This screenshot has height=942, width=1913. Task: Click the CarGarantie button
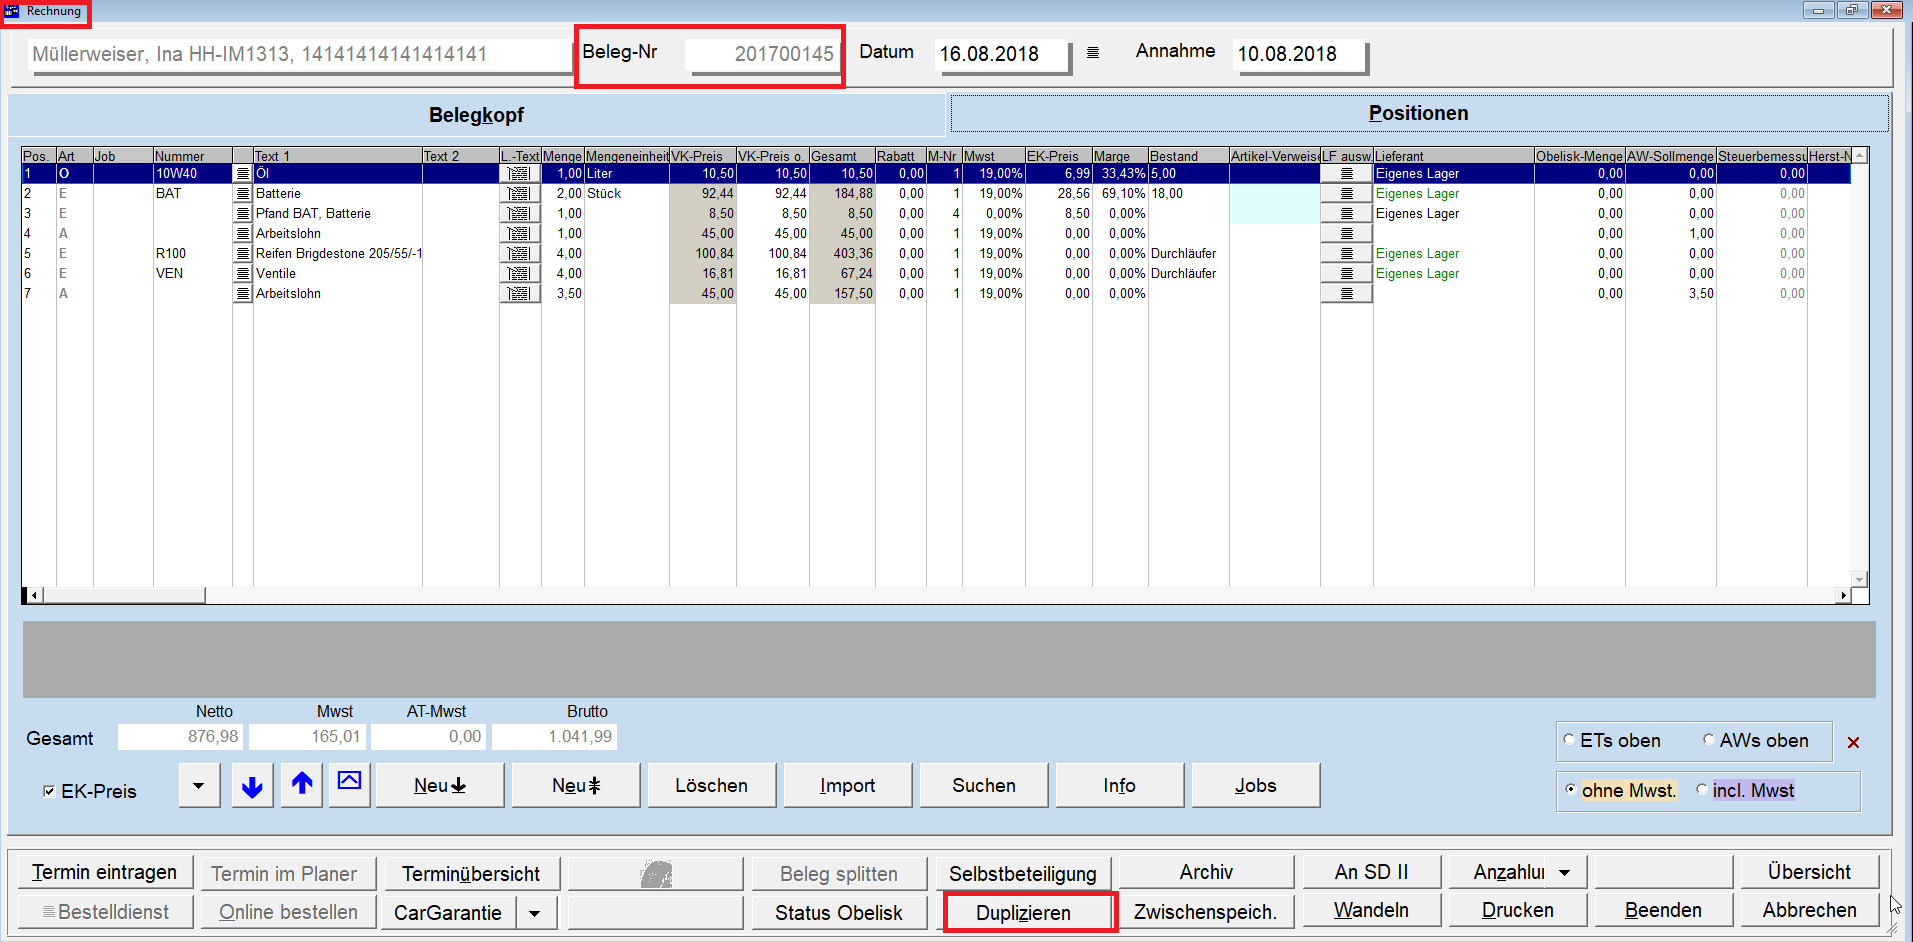coord(448,913)
